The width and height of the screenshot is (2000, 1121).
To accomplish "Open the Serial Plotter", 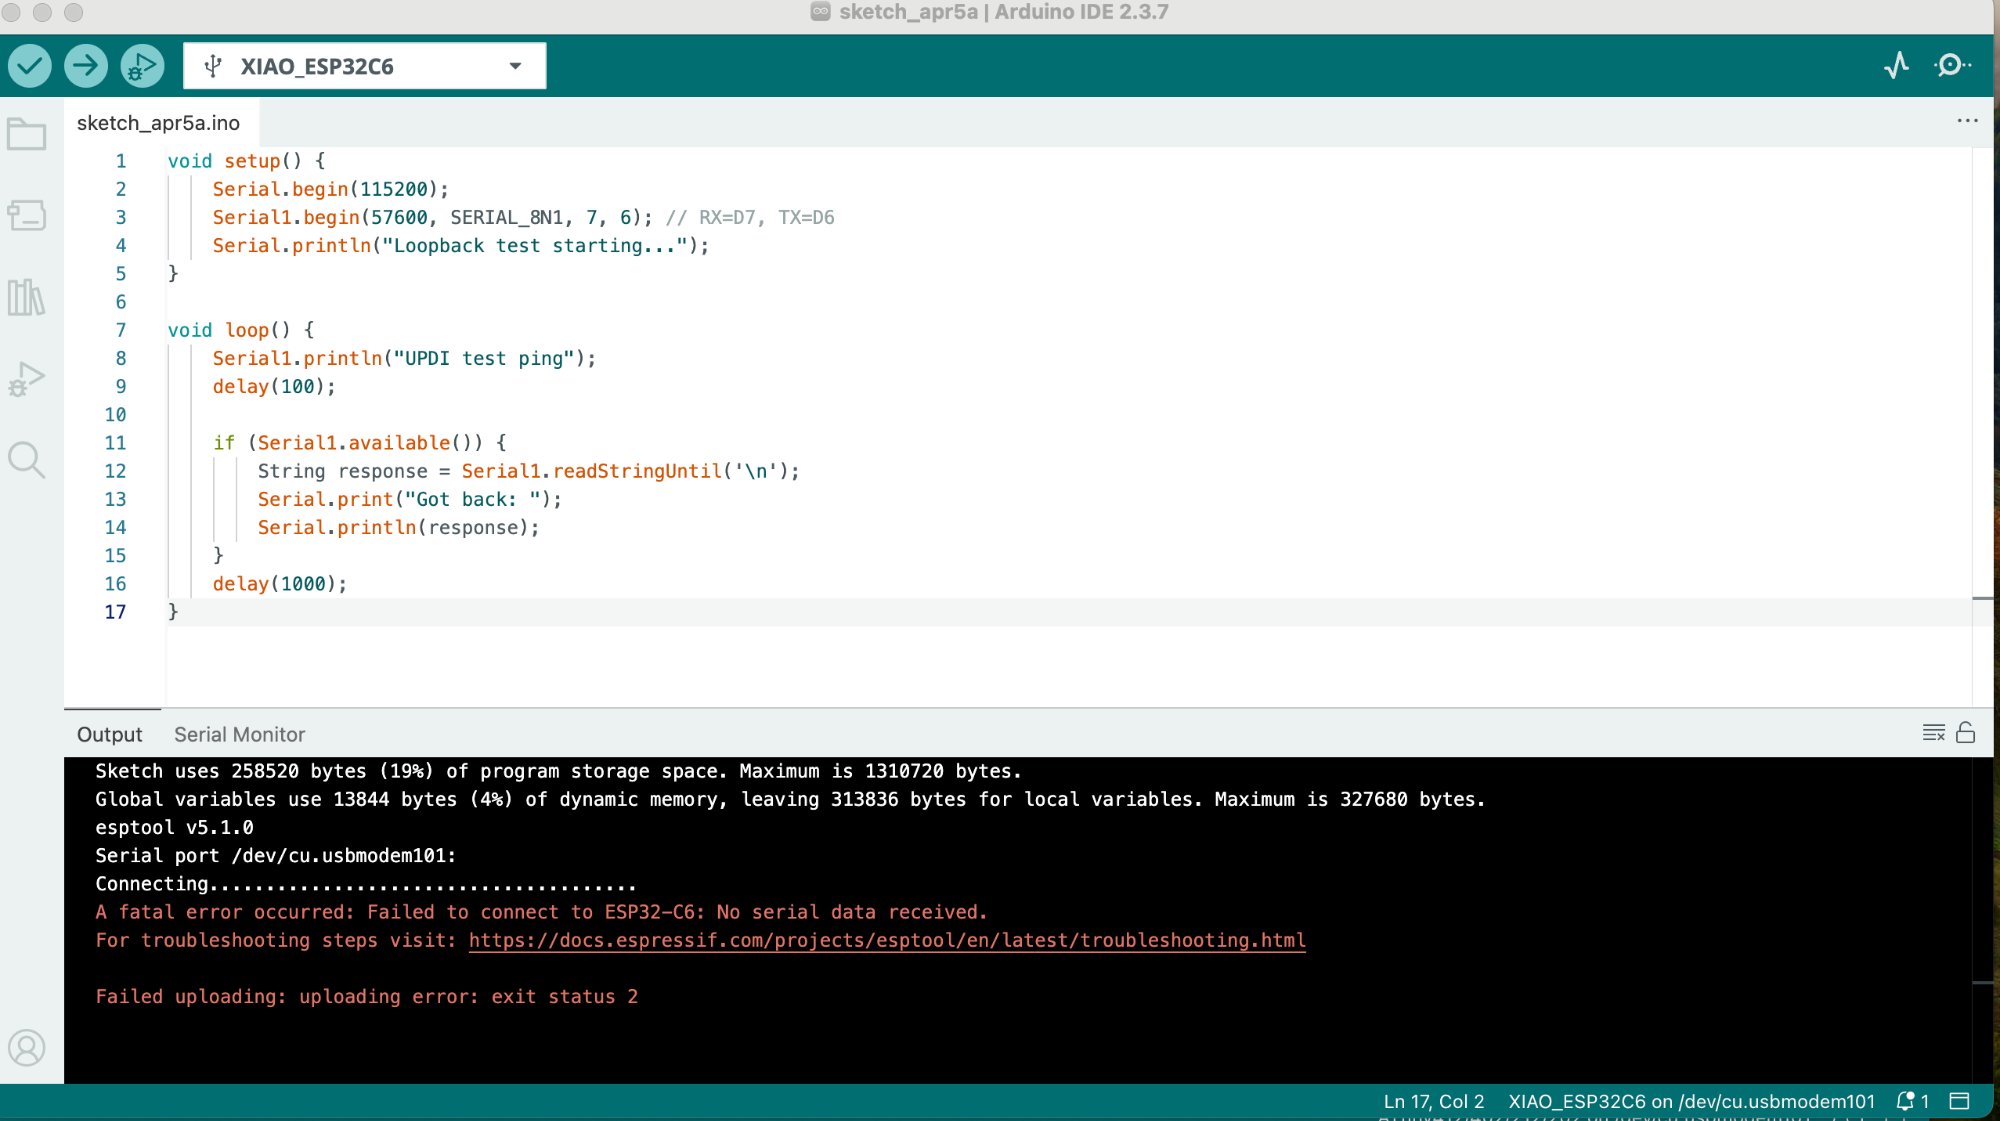I will [1896, 66].
